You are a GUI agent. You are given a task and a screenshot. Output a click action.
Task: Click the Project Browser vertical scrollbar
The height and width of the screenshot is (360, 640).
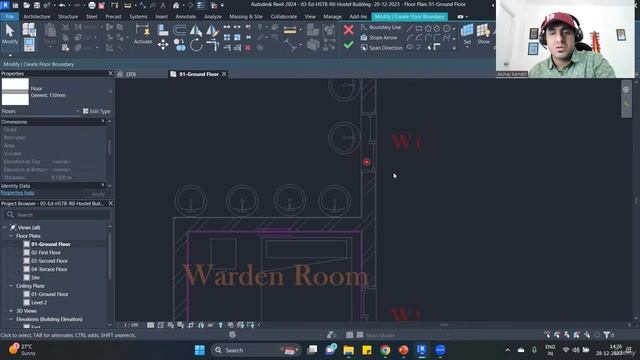(110, 255)
